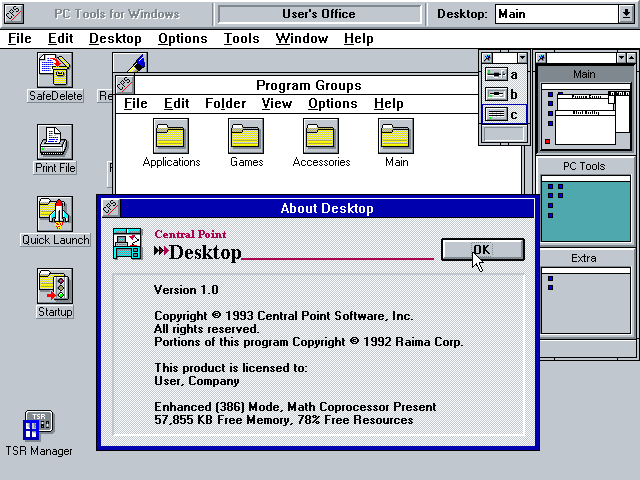Image resolution: width=640 pixels, height=480 pixels.
Task: Select drive a icon in drive panel
Action: tap(496, 74)
